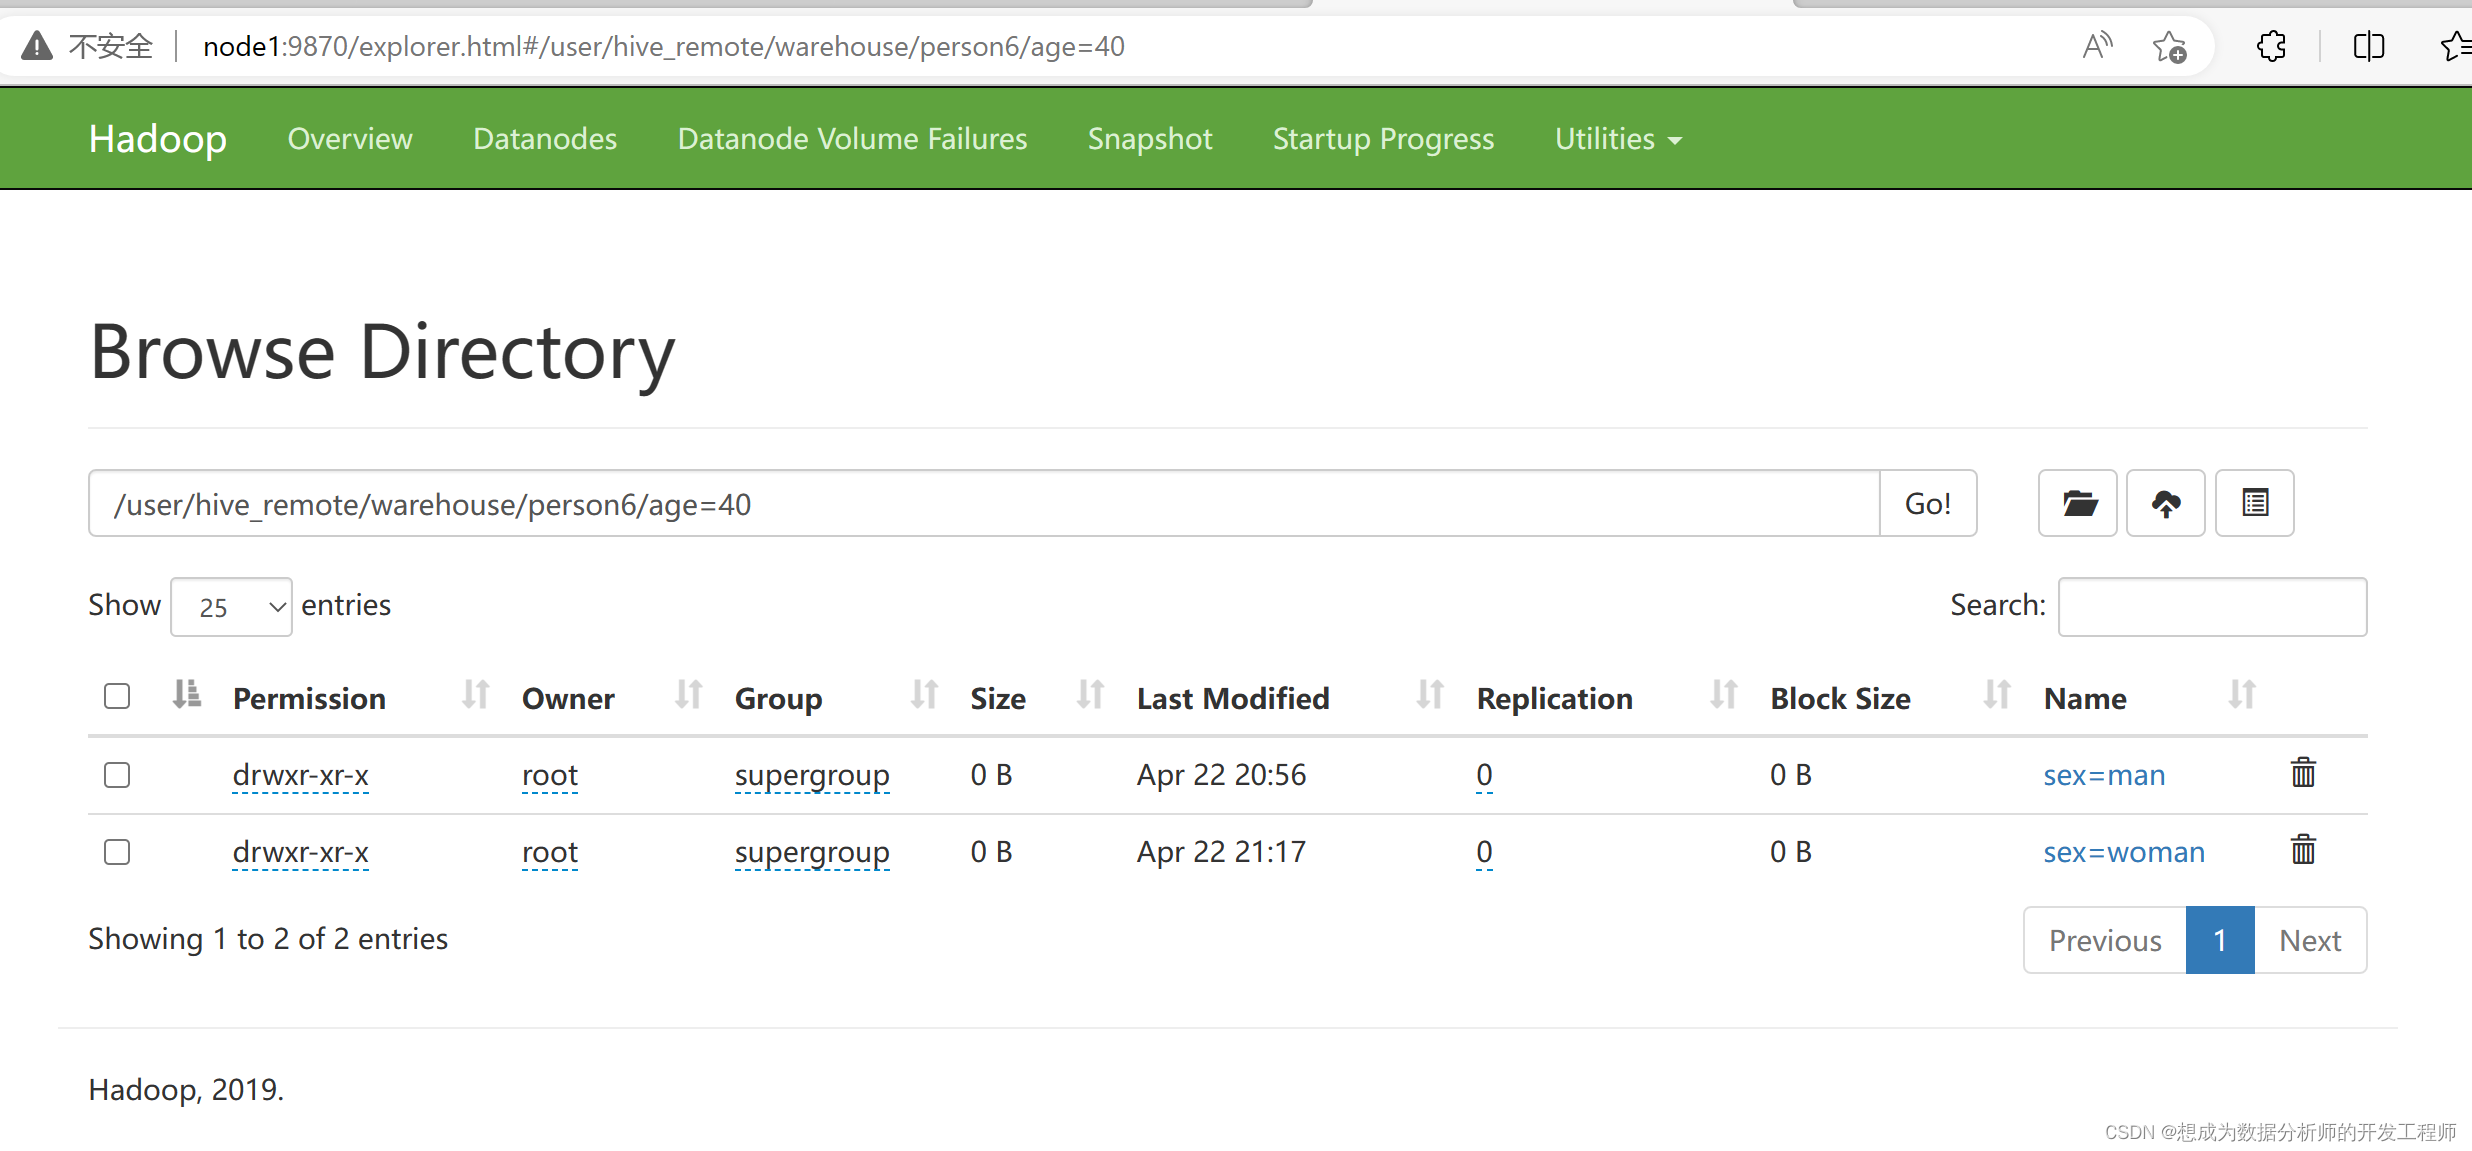Select all entries using header checkbox
The height and width of the screenshot is (1151, 2472).
(116, 695)
